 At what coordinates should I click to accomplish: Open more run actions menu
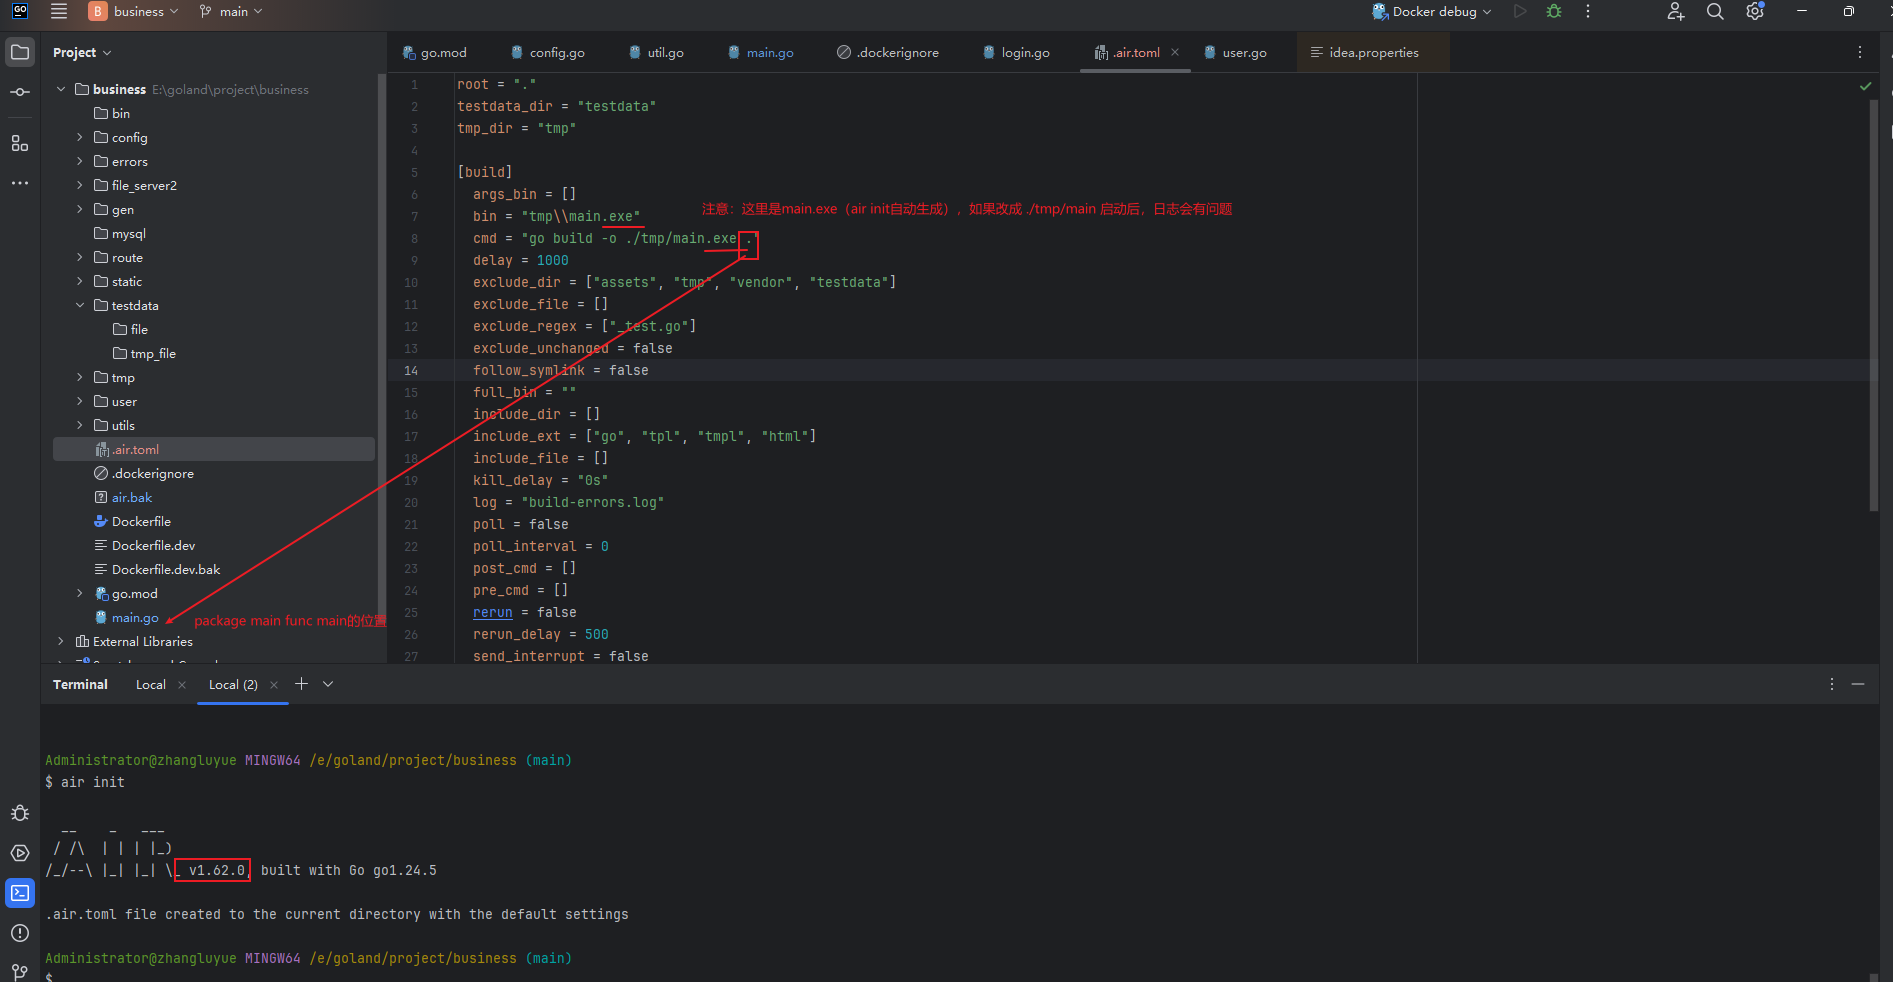click(1588, 11)
